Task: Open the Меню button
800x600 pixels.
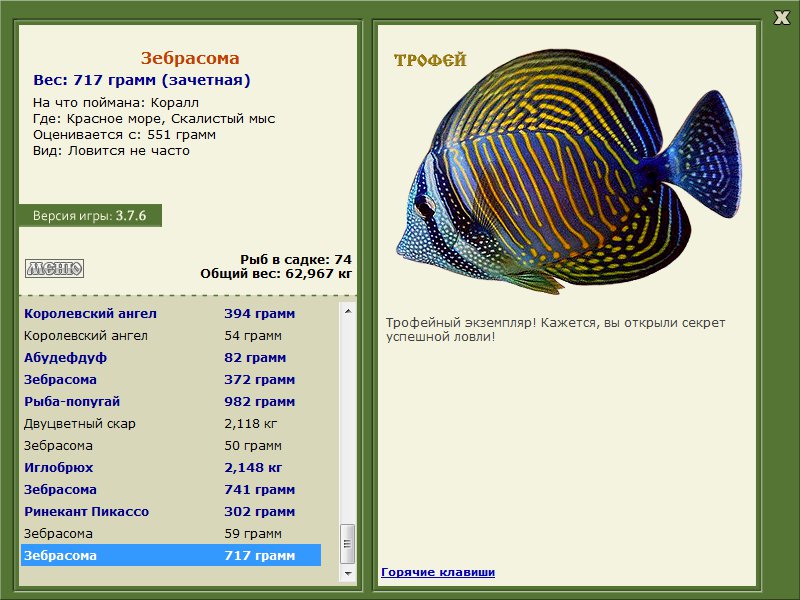Action: click(55, 268)
